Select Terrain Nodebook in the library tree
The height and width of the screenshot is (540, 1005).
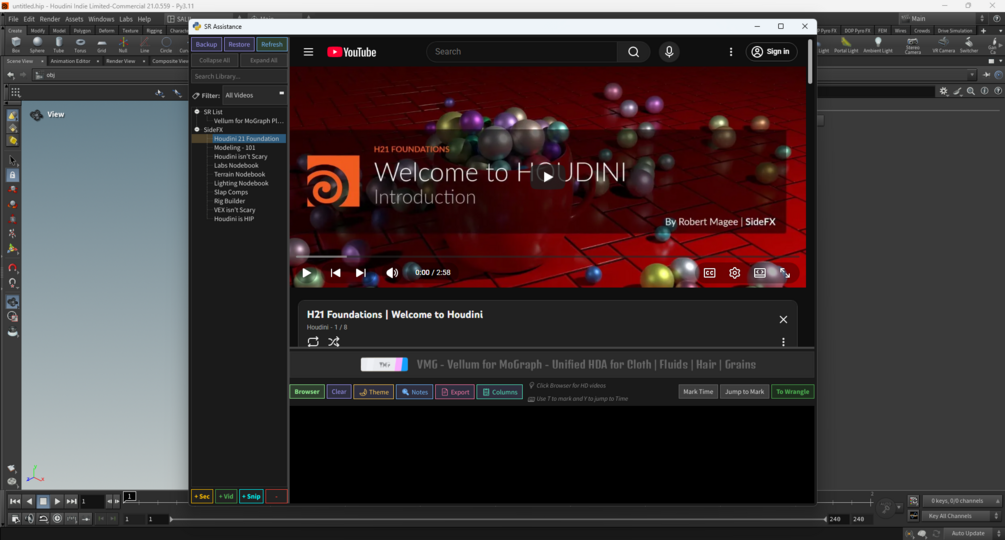[x=240, y=174]
